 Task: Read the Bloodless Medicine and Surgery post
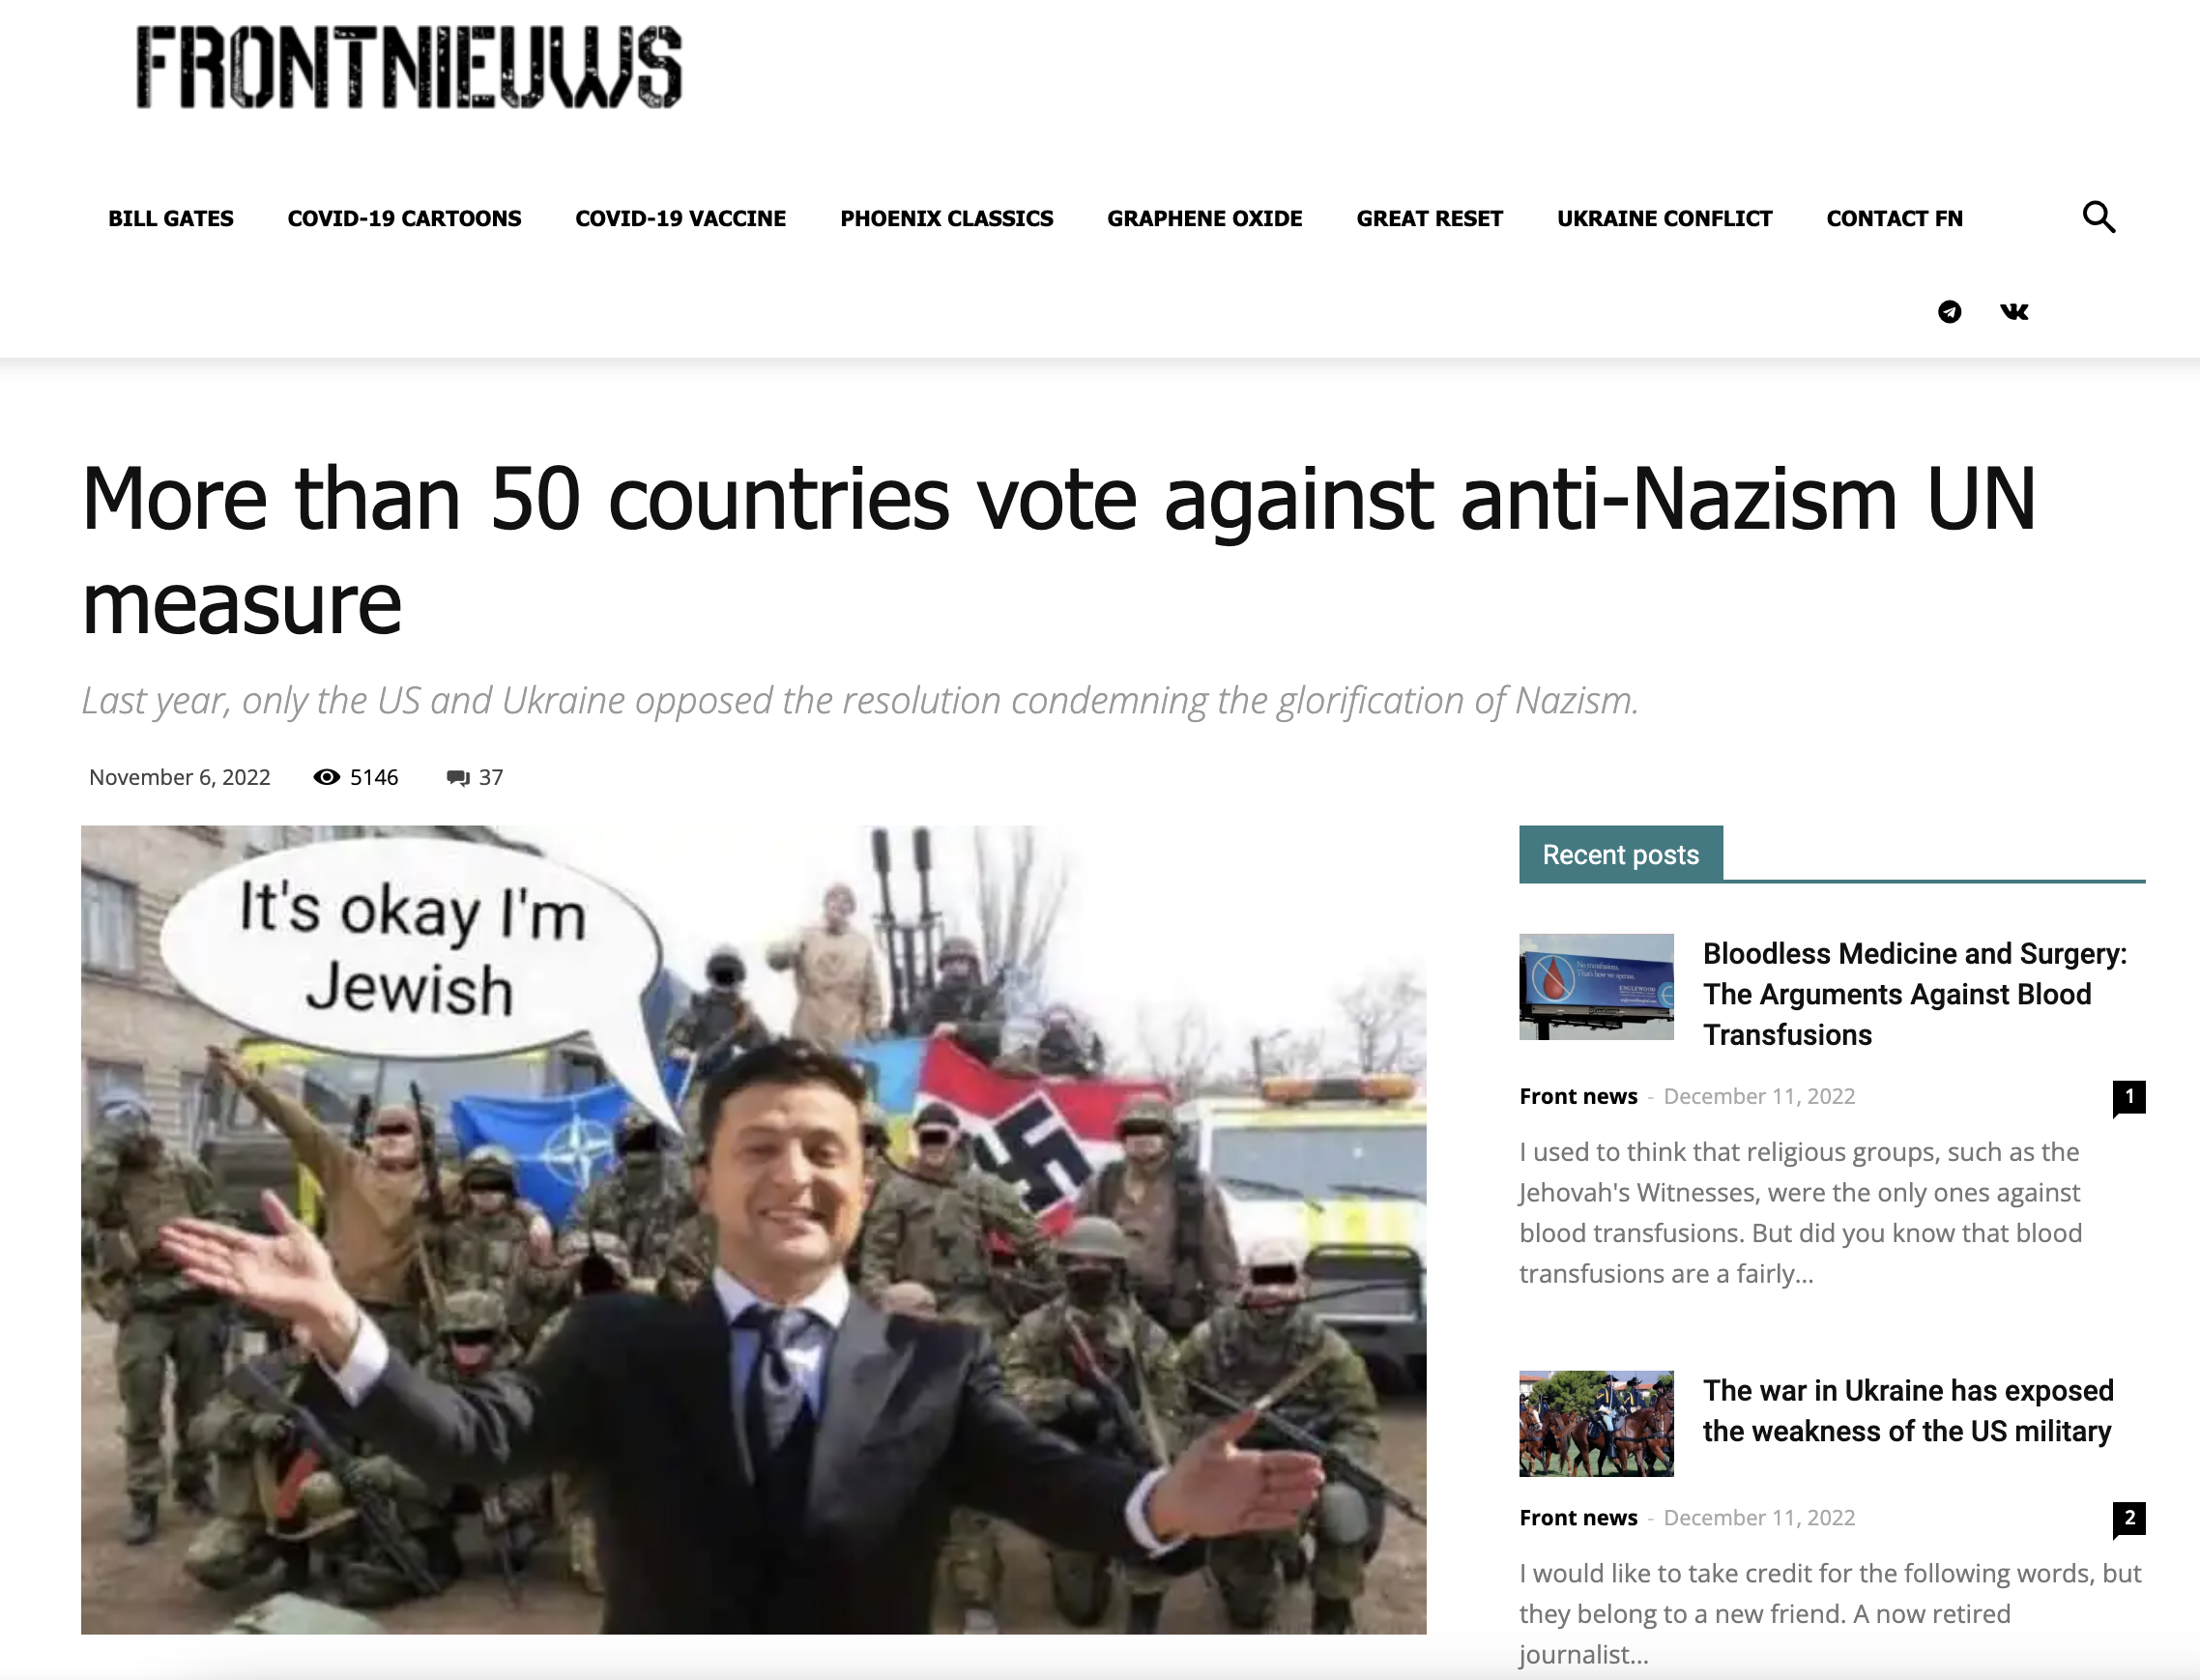[1914, 994]
